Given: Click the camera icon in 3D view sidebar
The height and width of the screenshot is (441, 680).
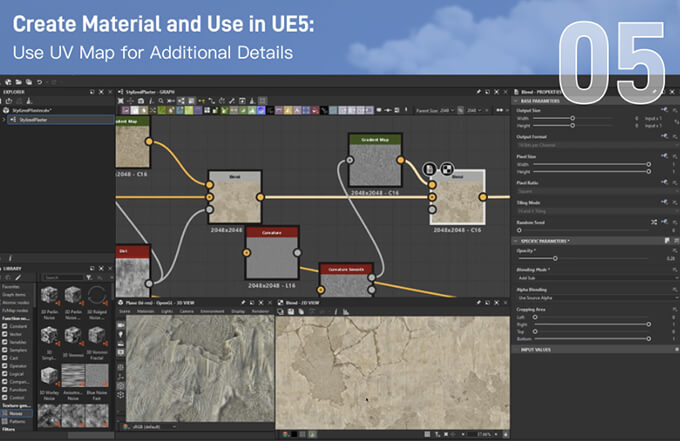Looking at the screenshot, I should pyautogui.click(x=121, y=325).
